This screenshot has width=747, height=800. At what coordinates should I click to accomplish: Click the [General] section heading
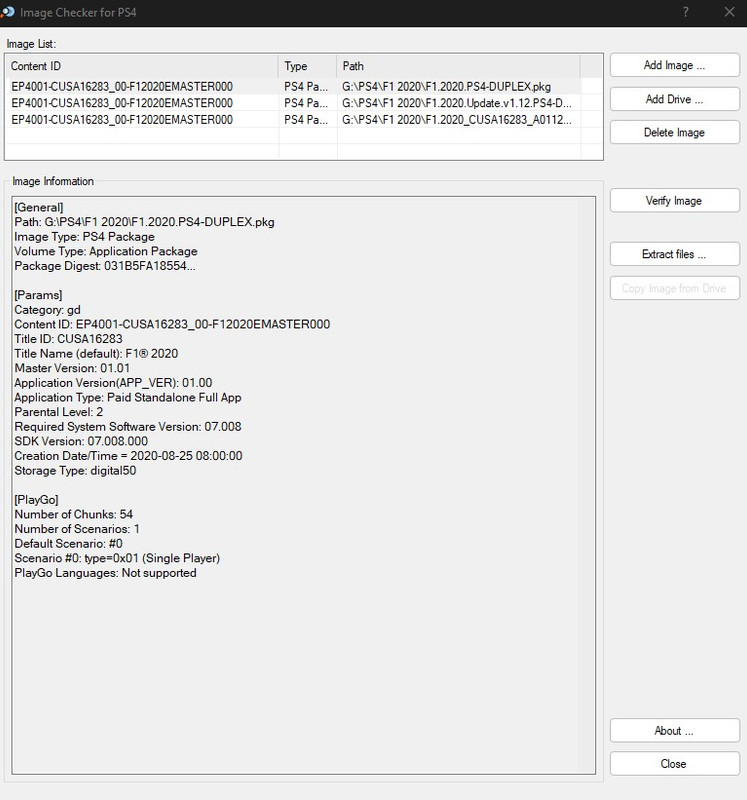point(39,207)
